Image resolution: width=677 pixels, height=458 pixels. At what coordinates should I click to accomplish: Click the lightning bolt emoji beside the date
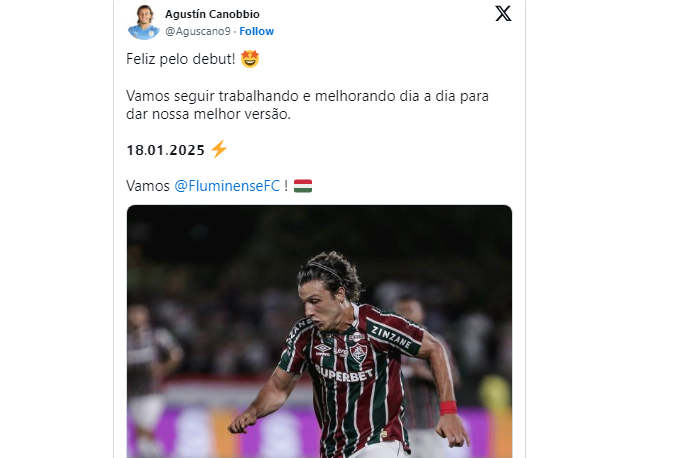tap(219, 149)
